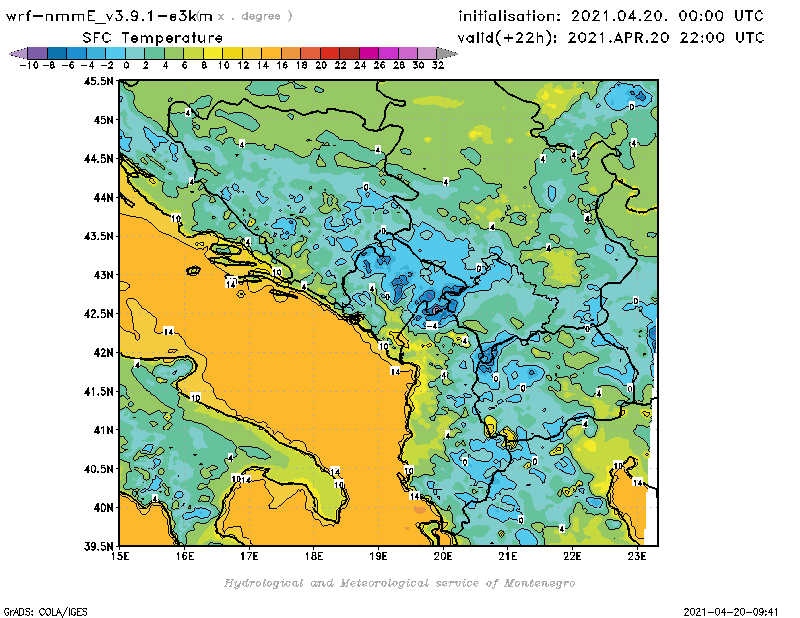Viewport: 800px width, 618px height.
Task: Click the '44.5N' latitude label
Action: click(x=98, y=158)
